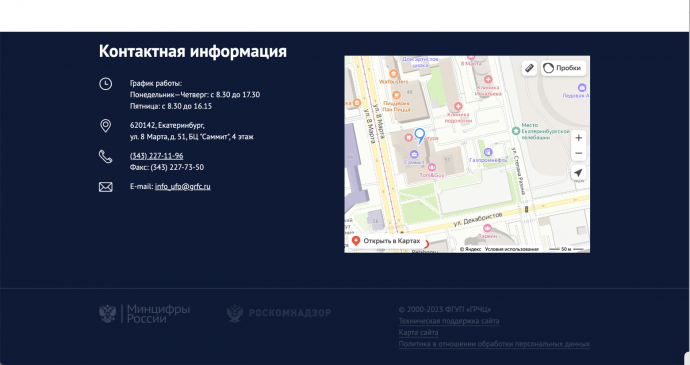Click the blue location pin marker
Image resolution: width=690 pixels, height=365 pixels.
tap(420, 136)
